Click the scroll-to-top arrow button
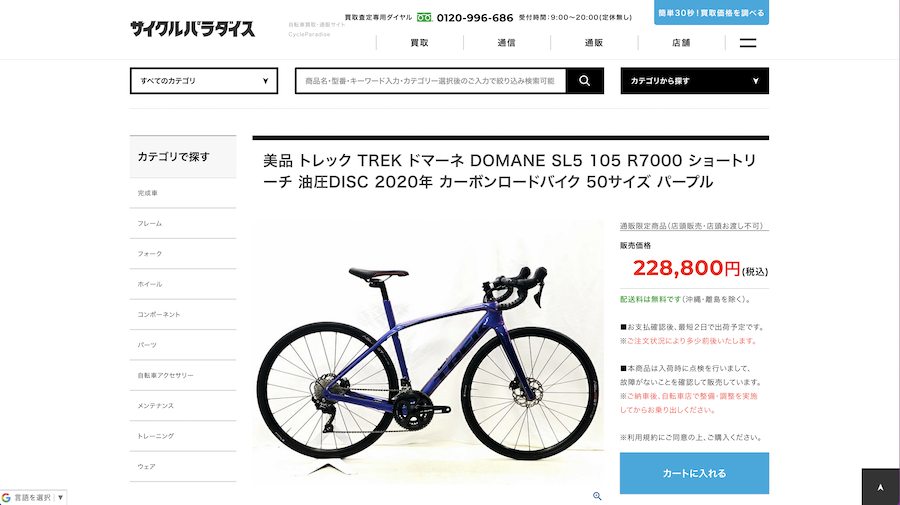 (x=880, y=487)
